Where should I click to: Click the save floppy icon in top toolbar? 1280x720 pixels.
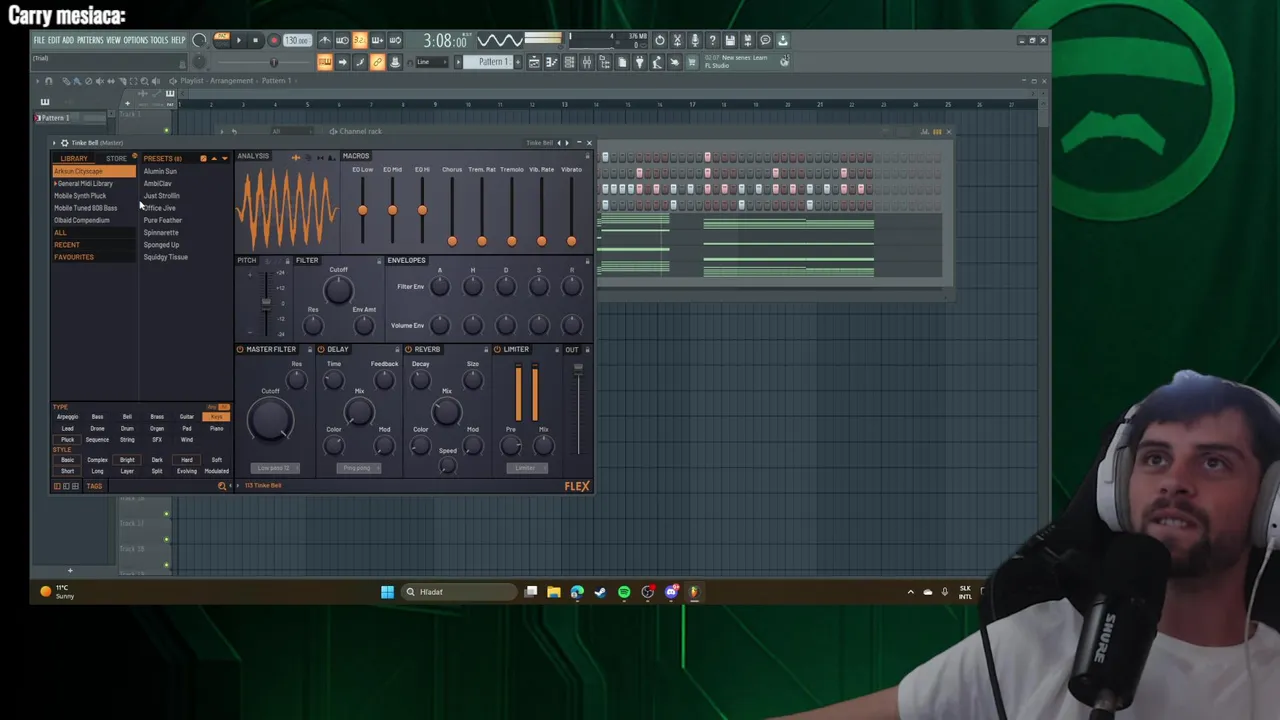click(730, 40)
